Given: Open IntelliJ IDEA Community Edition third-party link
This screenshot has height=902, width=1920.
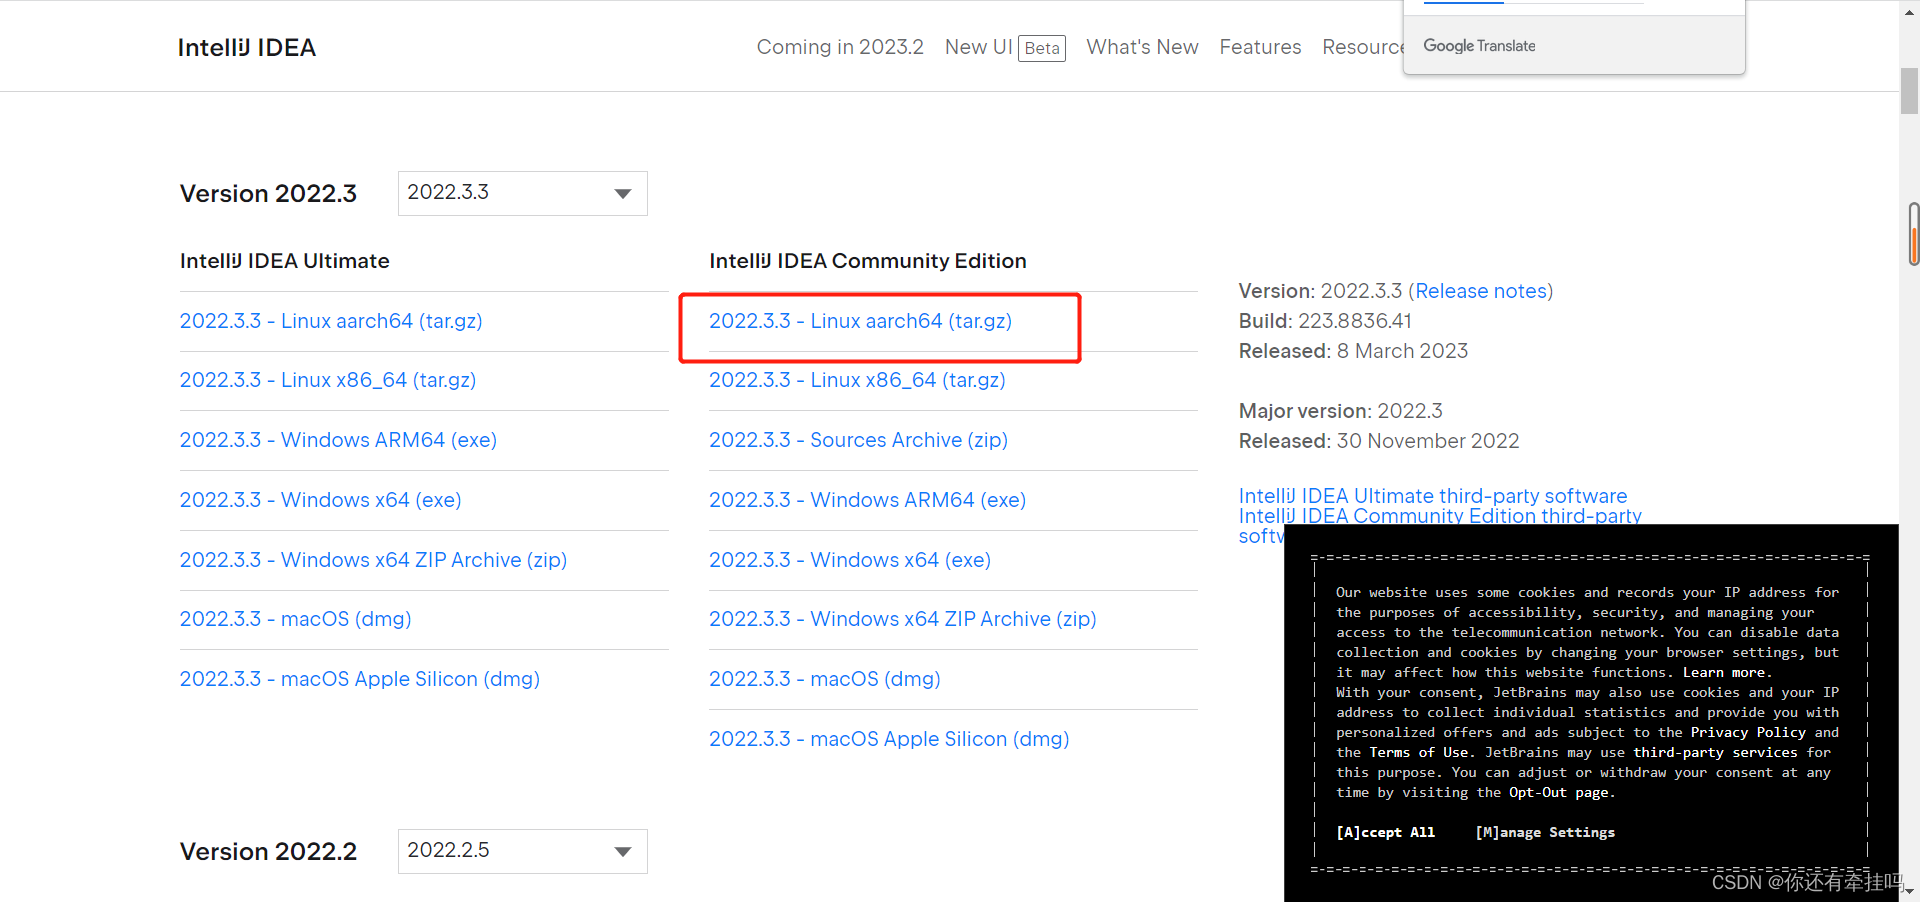Looking at the screenshot, I should coord(1440,516).
